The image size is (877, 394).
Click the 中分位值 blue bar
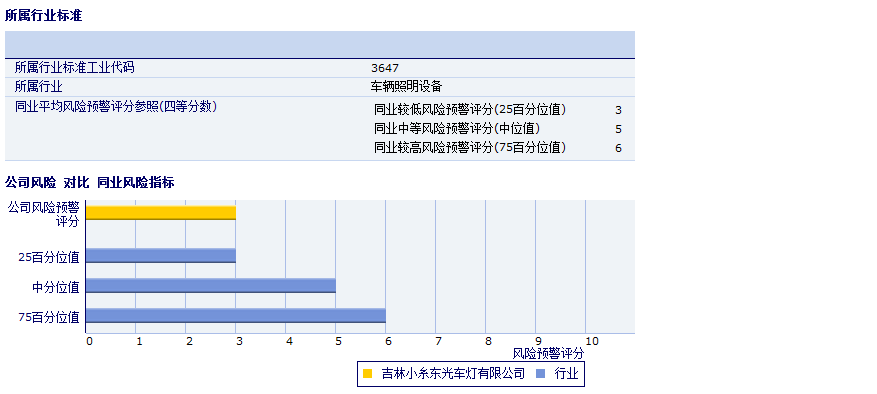[211, 285]
